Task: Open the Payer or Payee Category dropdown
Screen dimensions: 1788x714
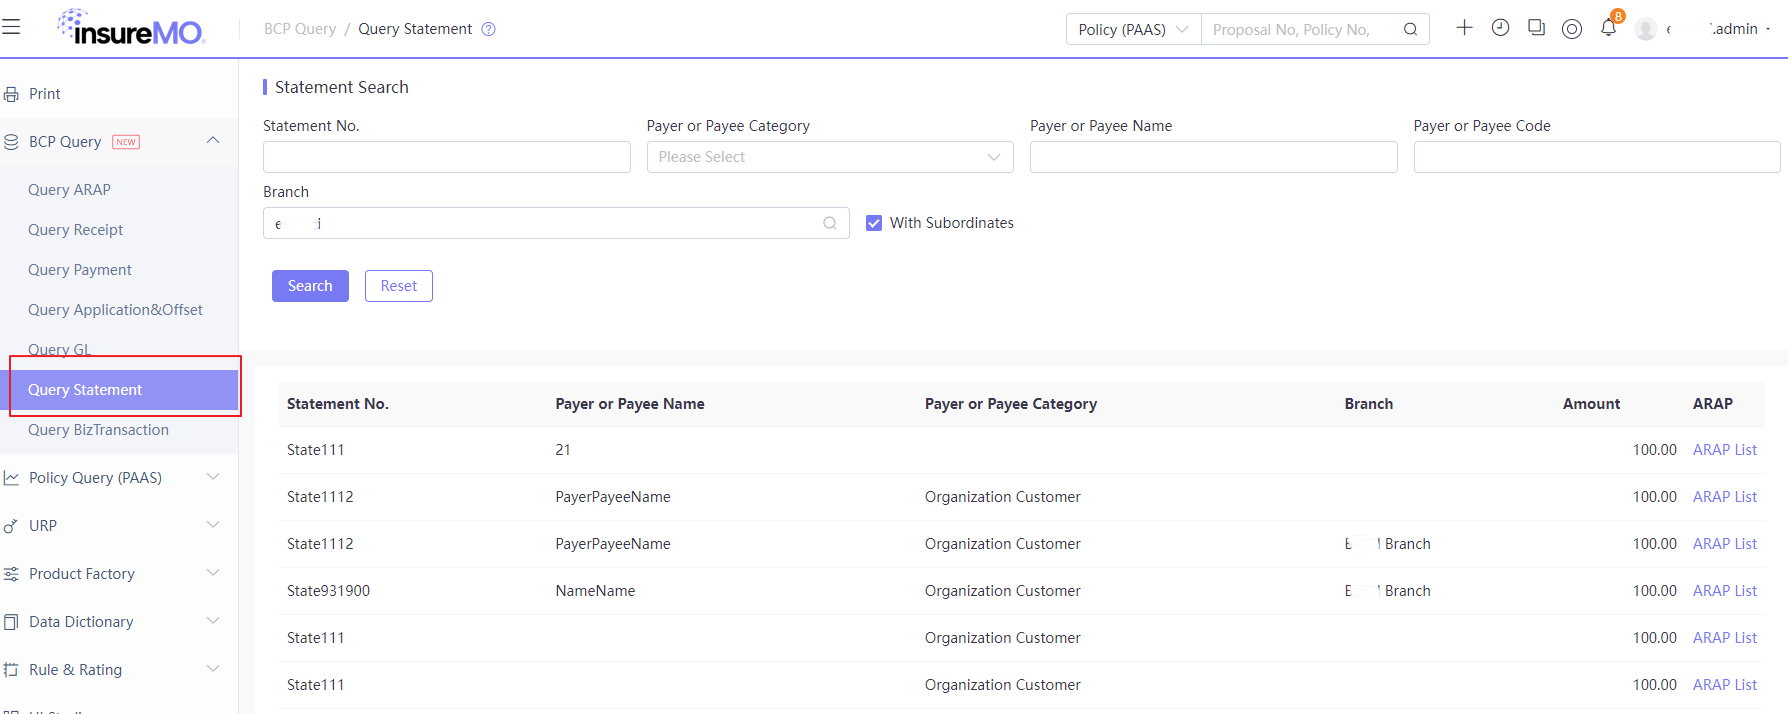Action: click(830, 157)
